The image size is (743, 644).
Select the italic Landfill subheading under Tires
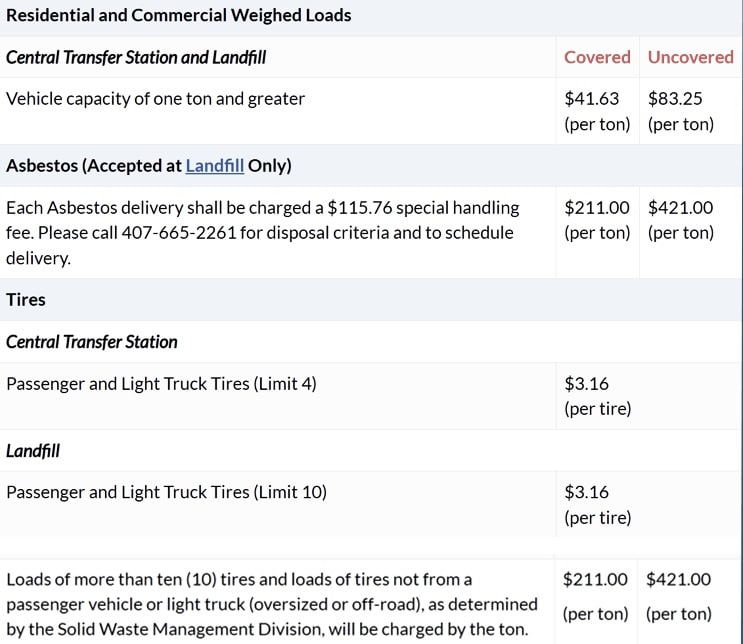(x=33, y=450)
